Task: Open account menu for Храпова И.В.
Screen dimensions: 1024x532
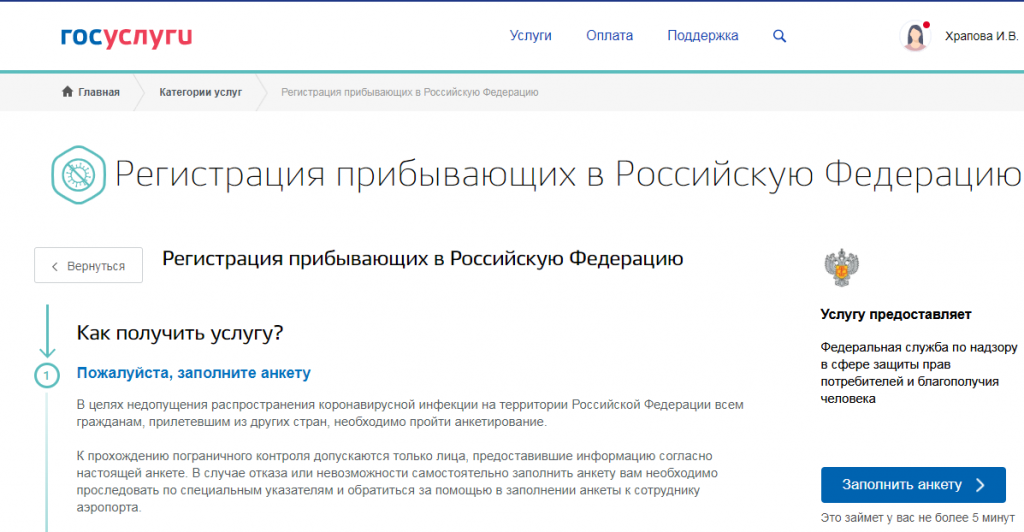Action: pos(981,36)
